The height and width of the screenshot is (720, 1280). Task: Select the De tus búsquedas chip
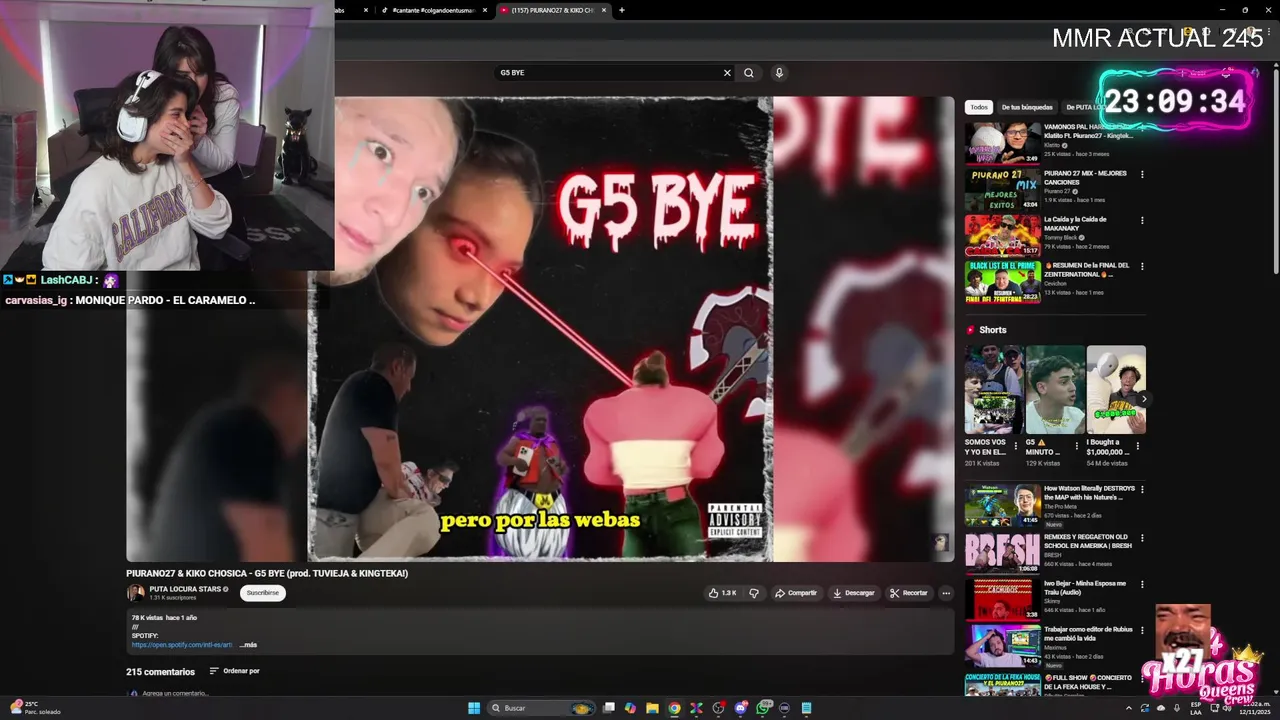(x=1027, y=107)
